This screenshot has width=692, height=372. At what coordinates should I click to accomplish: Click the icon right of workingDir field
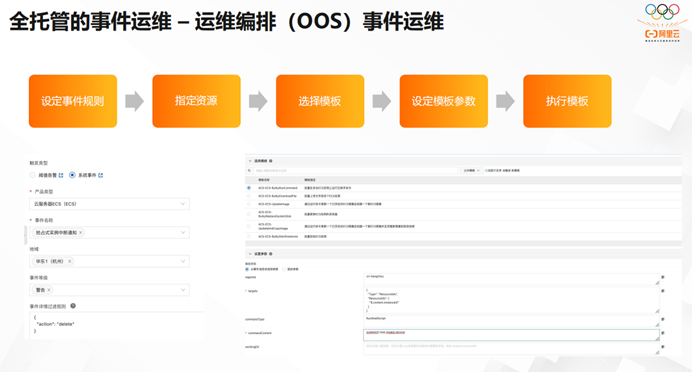pyautogui.click(x=663, y=347)
